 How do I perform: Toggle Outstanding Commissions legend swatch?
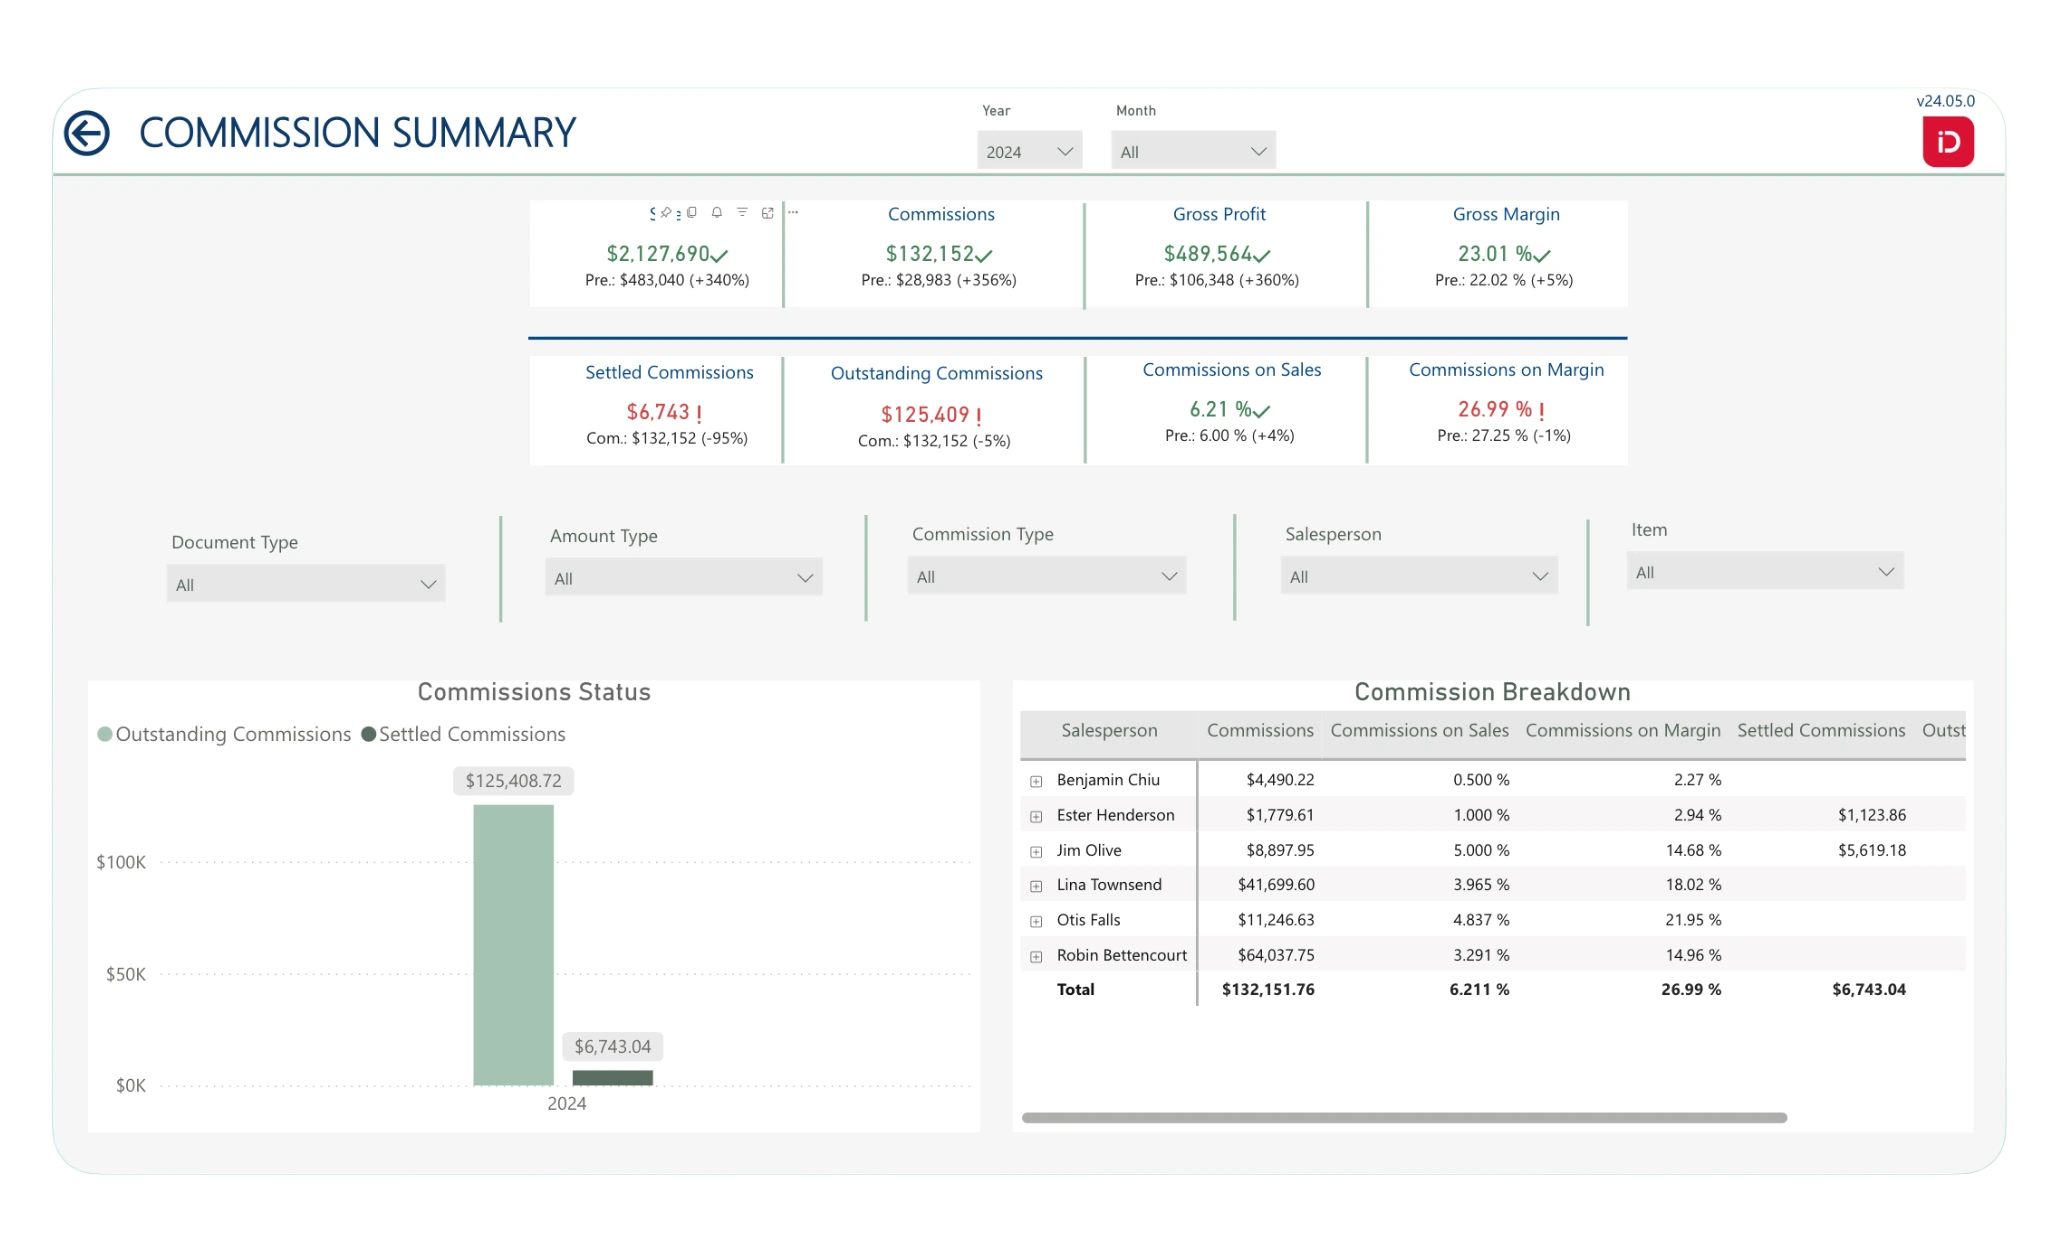pos(105,735)
